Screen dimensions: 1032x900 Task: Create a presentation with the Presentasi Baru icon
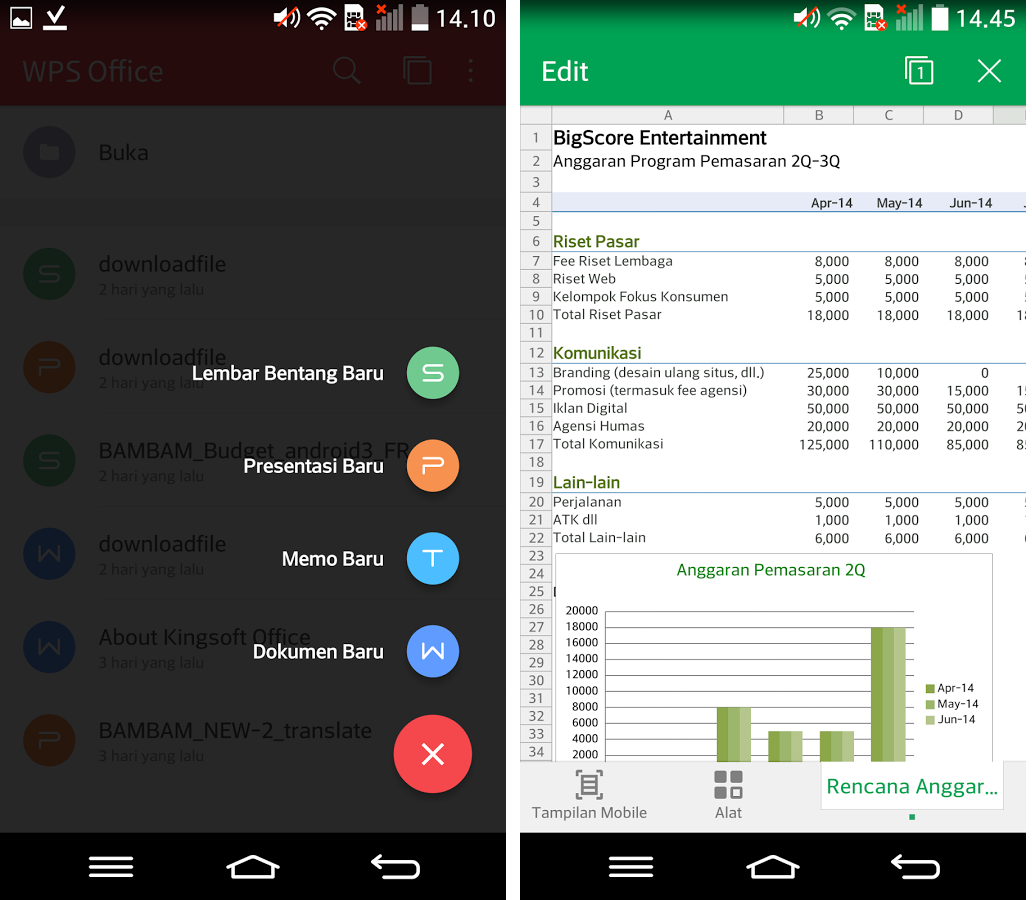tap(433, 466)
